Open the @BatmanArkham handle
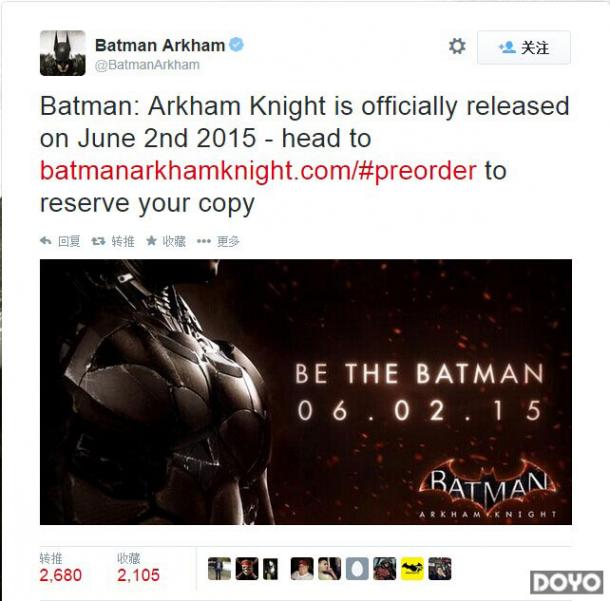The image size is (610, 601). click(x=147, y=65)
